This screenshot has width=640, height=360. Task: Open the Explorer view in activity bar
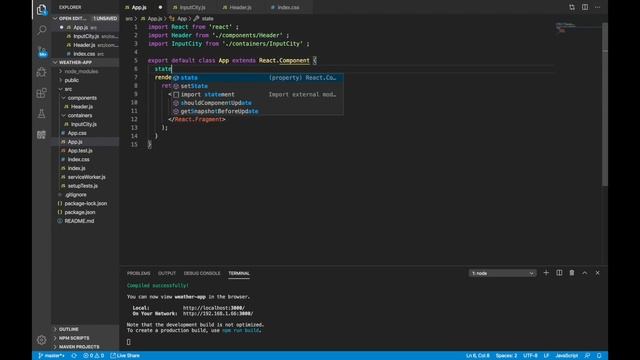coord(42,9)
